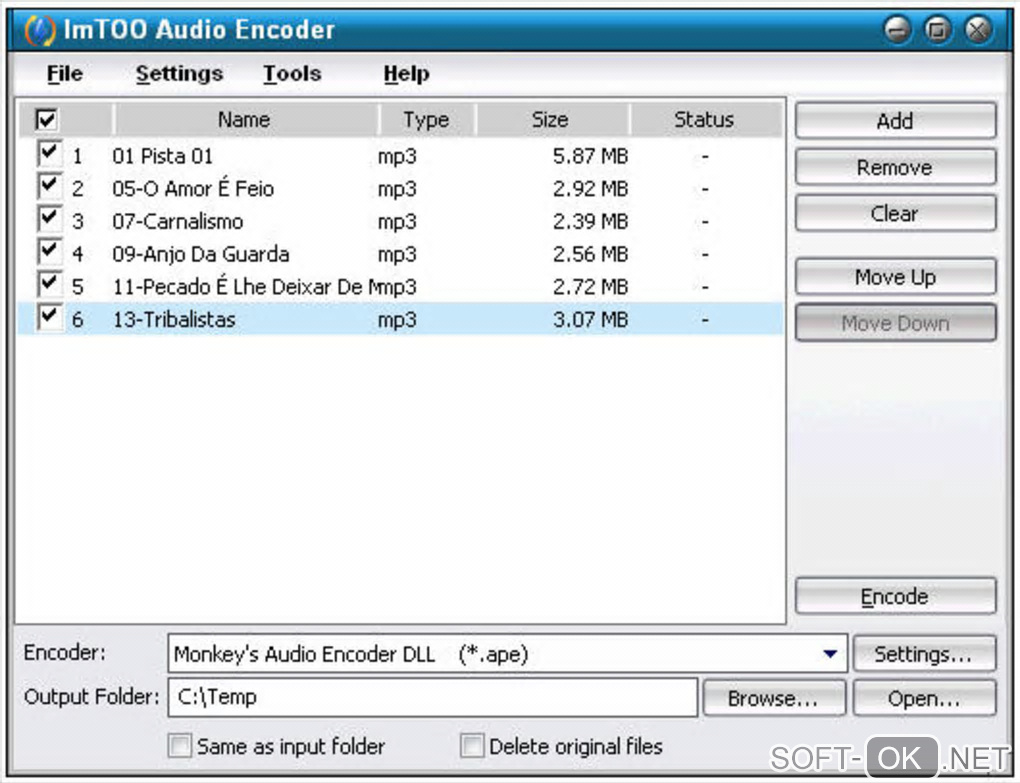Image resolution: width=1020 pixels, height=783 pixels.
Task: Click the 3.07 MB size cell
Action: (x=591, y=319)
